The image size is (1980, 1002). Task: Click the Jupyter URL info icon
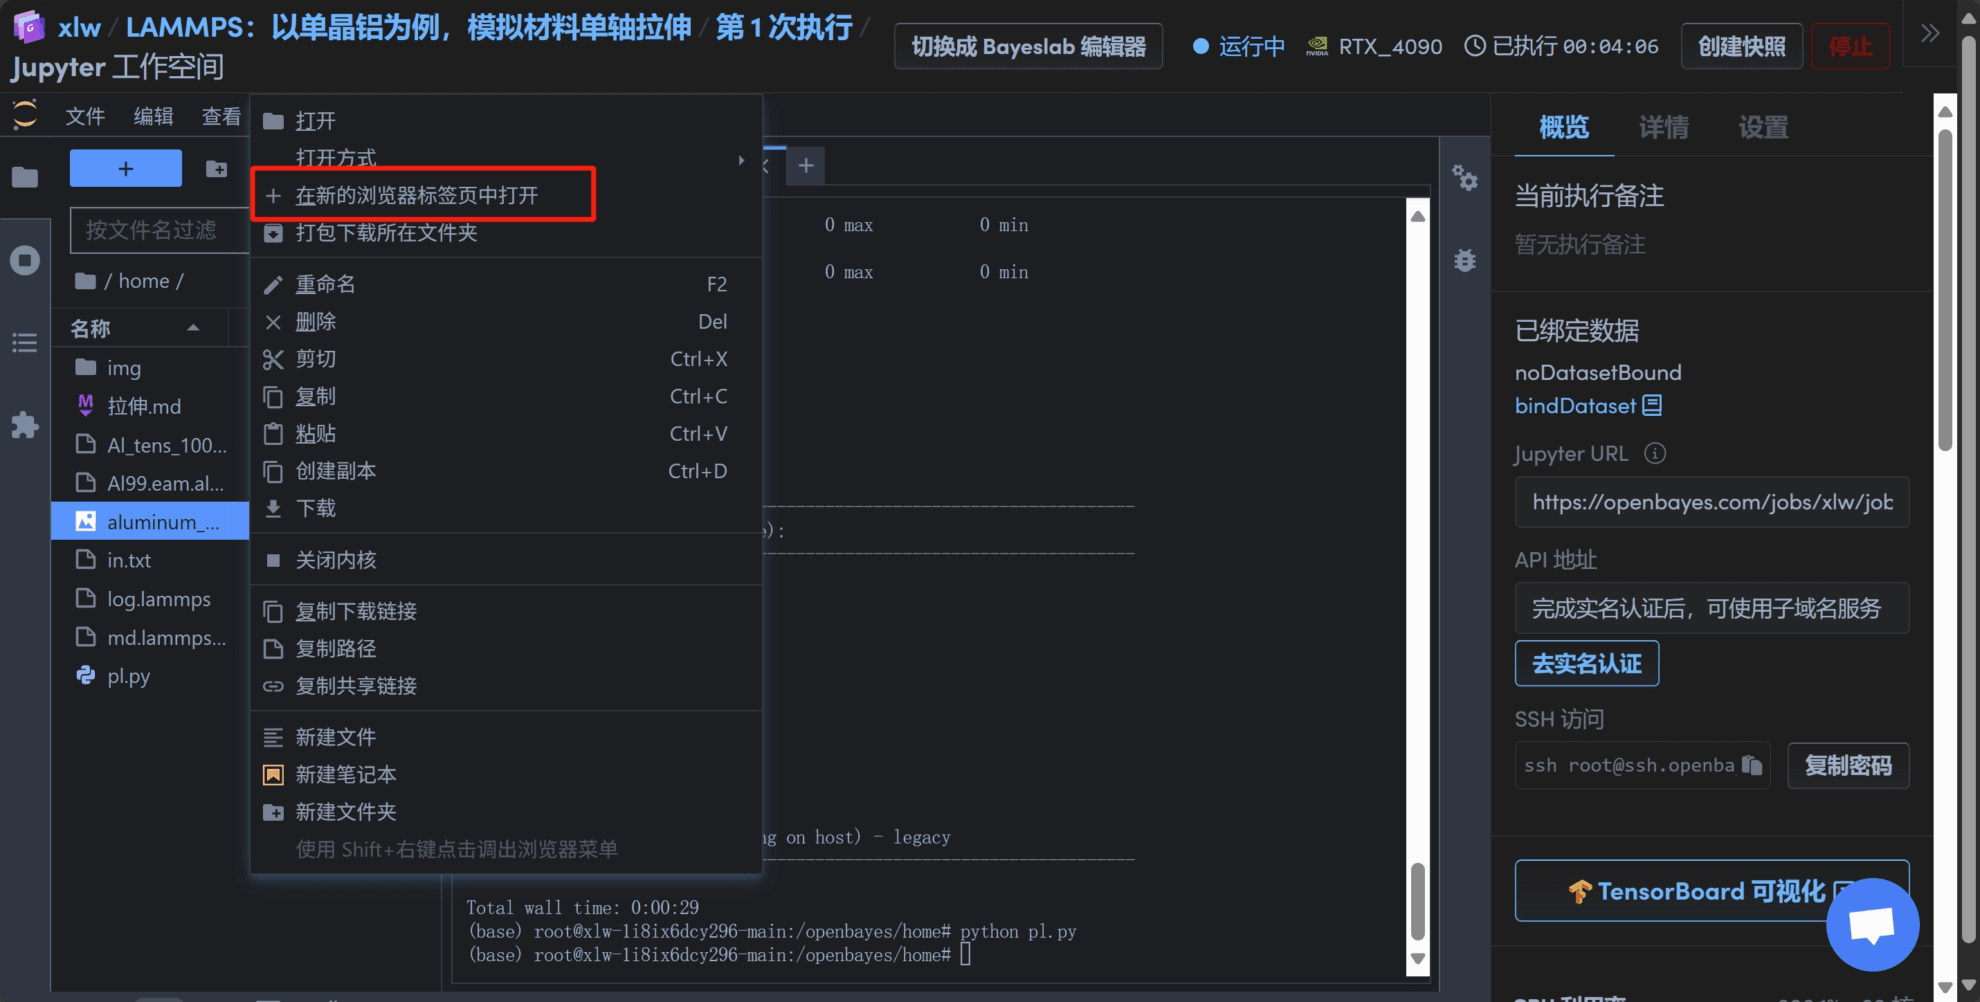[x=1655, y=453]
